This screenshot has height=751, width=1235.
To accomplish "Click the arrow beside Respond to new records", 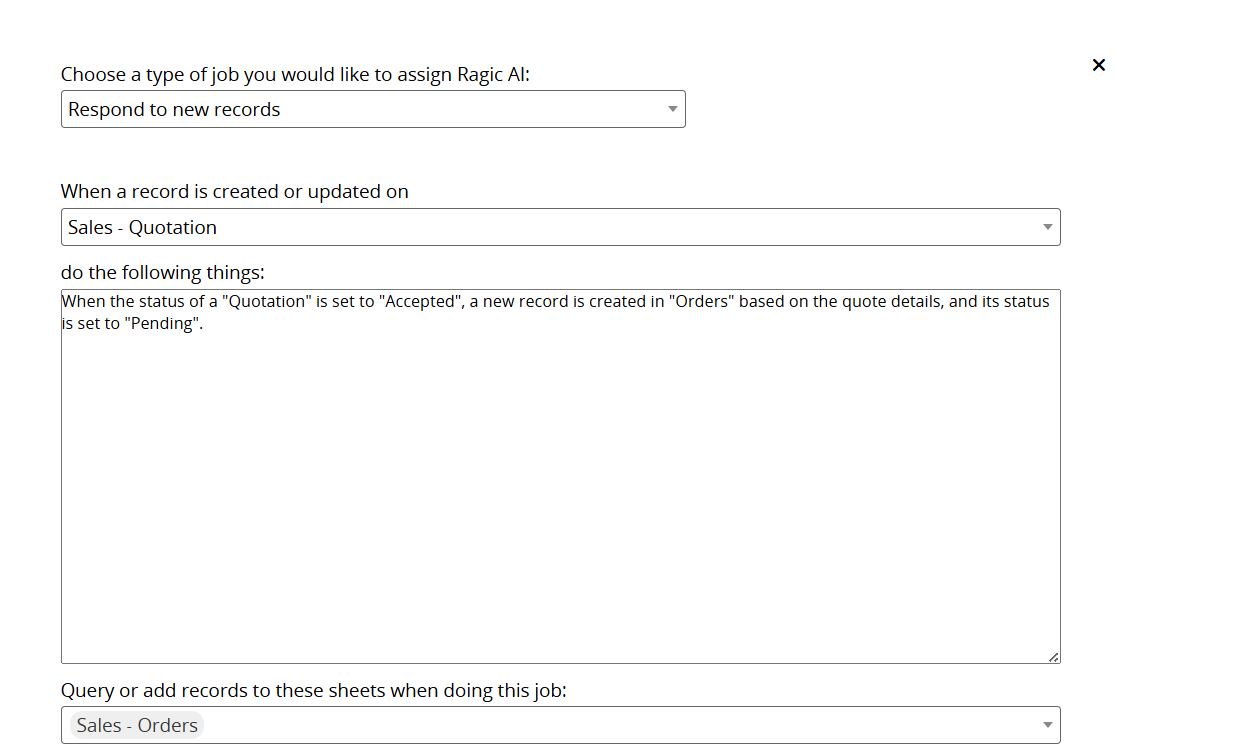I will click(673, 109).
